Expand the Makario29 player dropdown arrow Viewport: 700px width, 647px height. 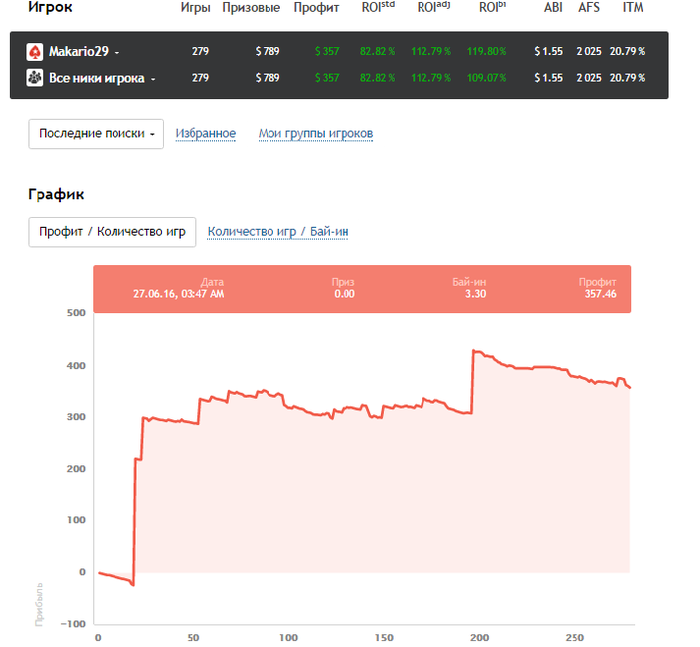[117, 52]
